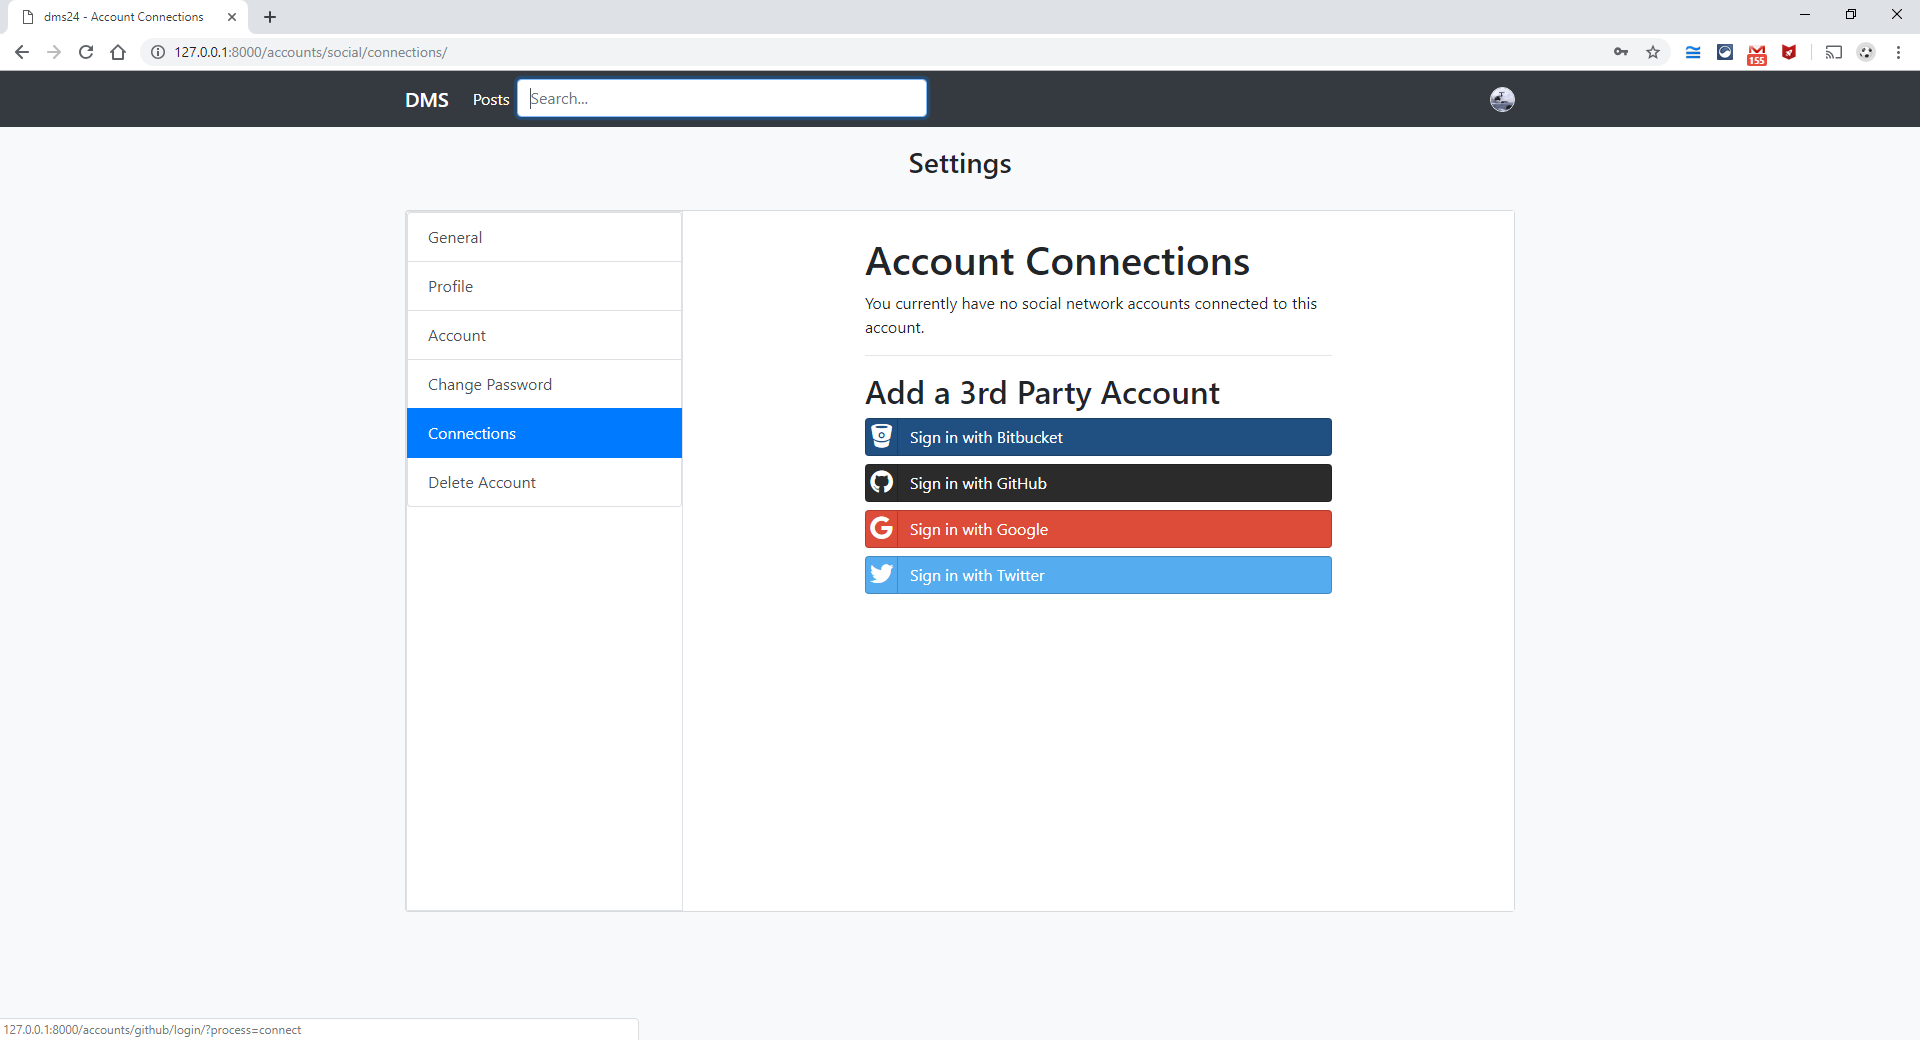The image size is (1920, 1040).
Task: Sign in with Bitbucket
Action: 1098,437
